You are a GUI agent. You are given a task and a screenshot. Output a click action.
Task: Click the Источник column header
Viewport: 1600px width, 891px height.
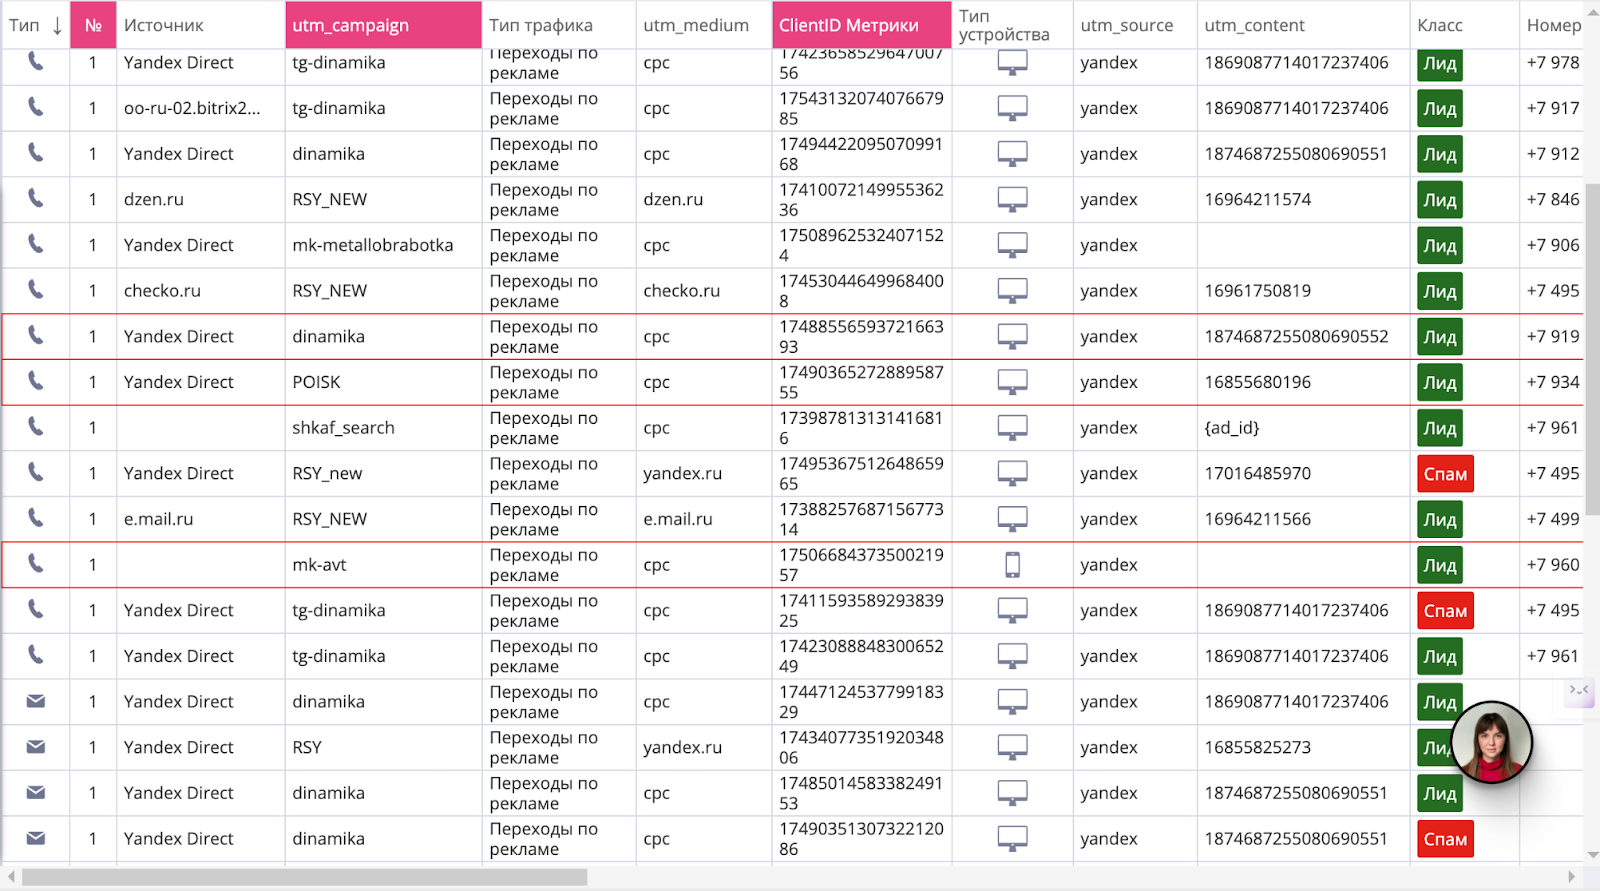click(164, 26)
